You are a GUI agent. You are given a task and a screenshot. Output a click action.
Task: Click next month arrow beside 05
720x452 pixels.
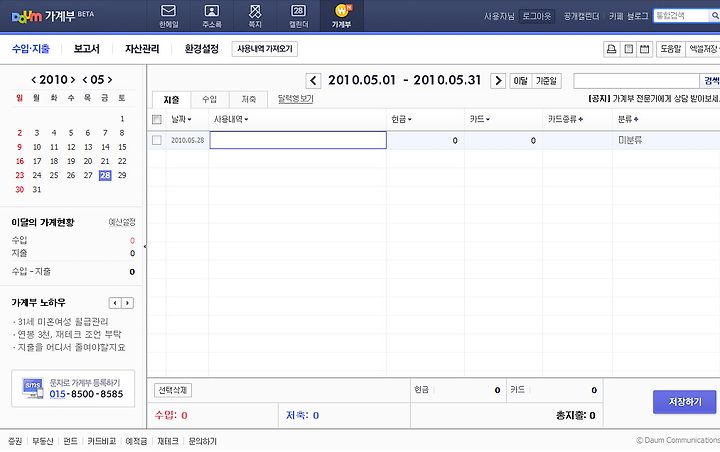(110, 80)
